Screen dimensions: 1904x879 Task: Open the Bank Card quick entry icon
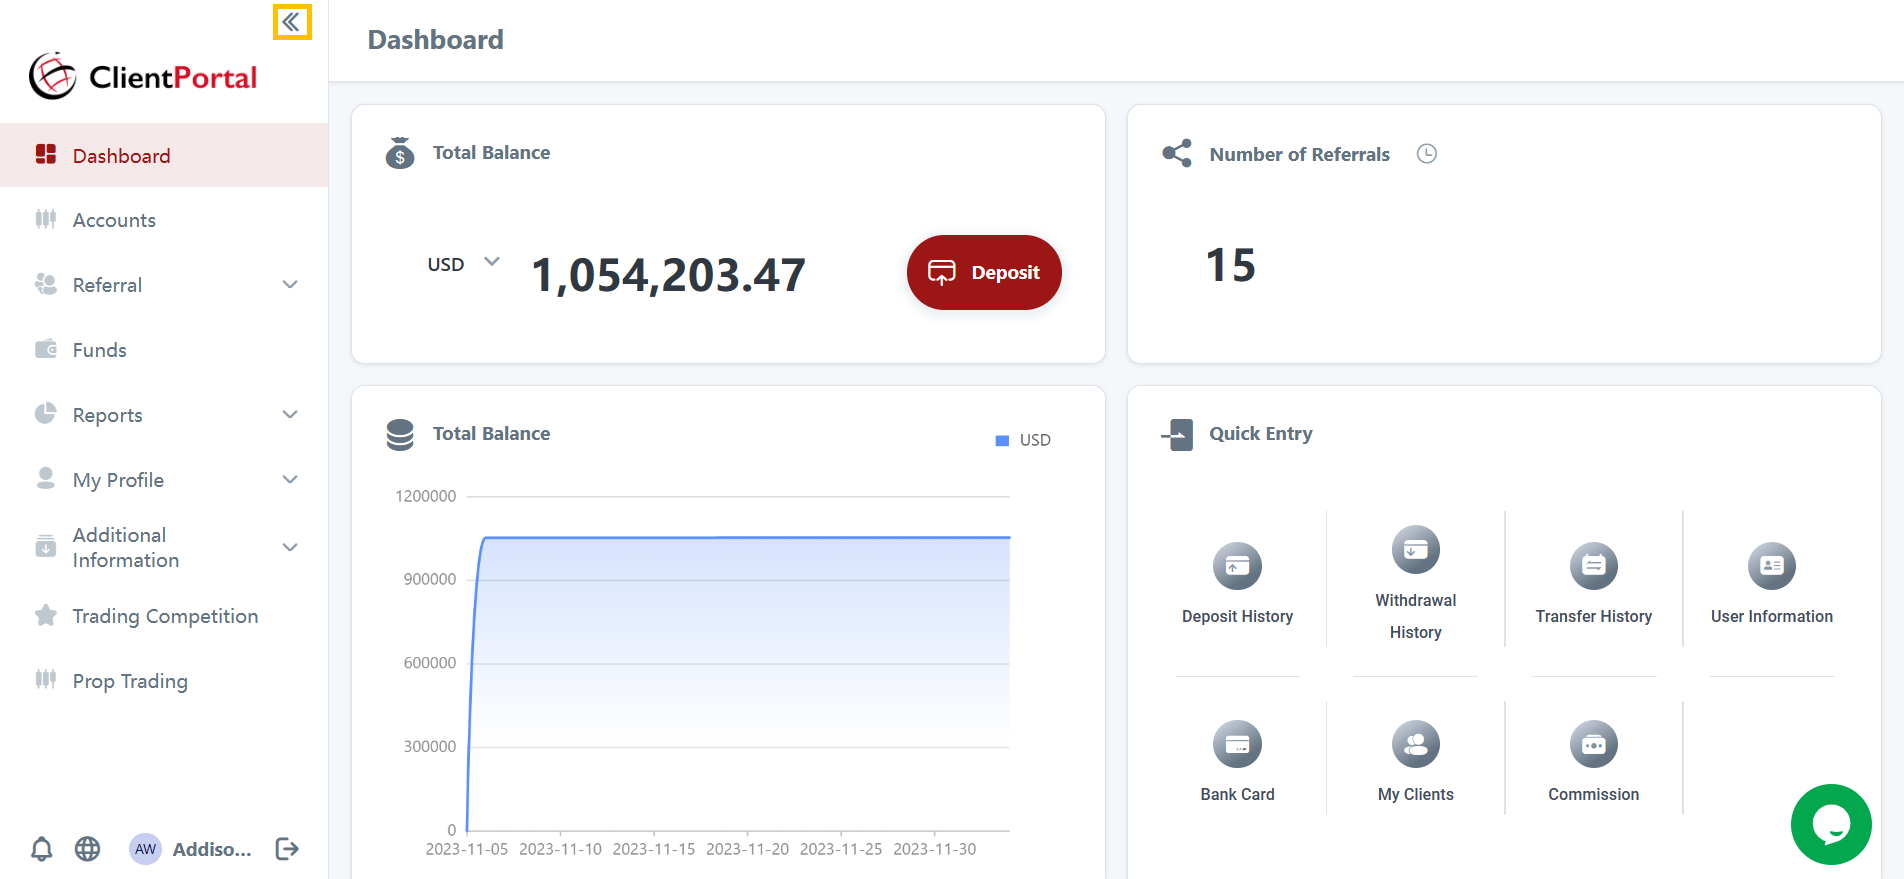point(1237,745)
